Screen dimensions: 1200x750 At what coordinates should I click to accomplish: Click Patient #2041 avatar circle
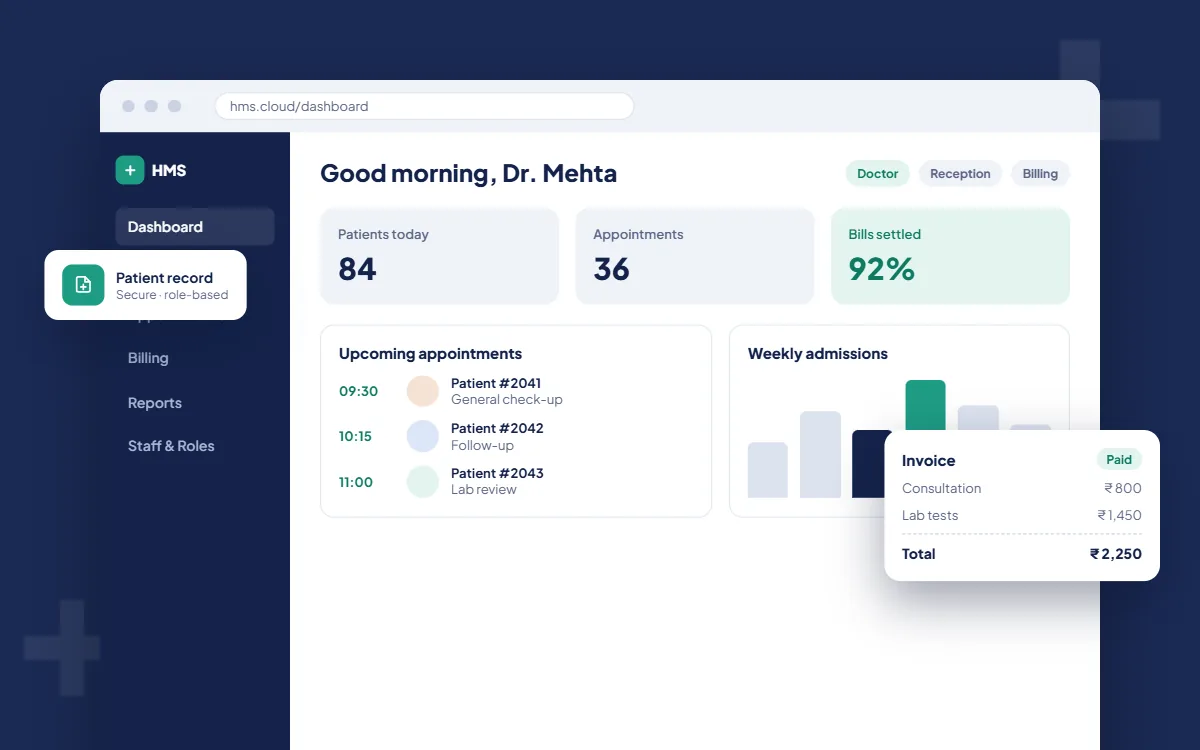pos(423,391)
